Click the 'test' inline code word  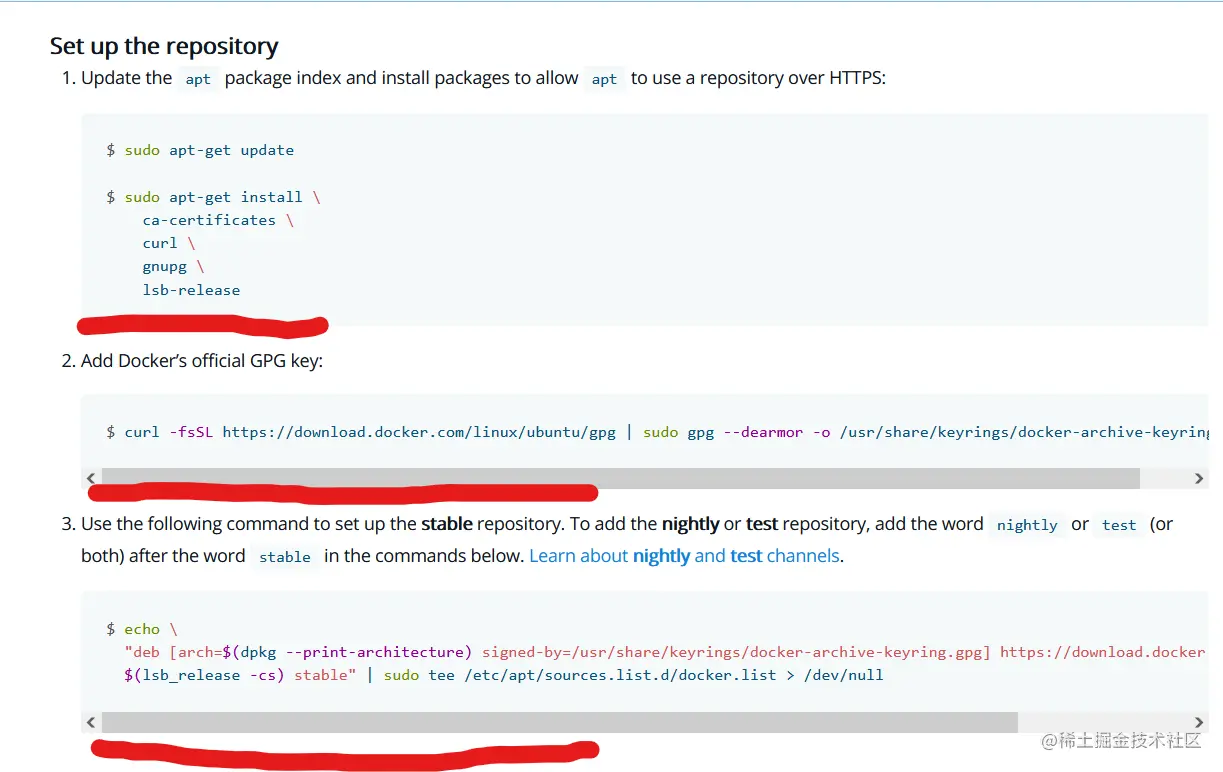coord(1119,525)
